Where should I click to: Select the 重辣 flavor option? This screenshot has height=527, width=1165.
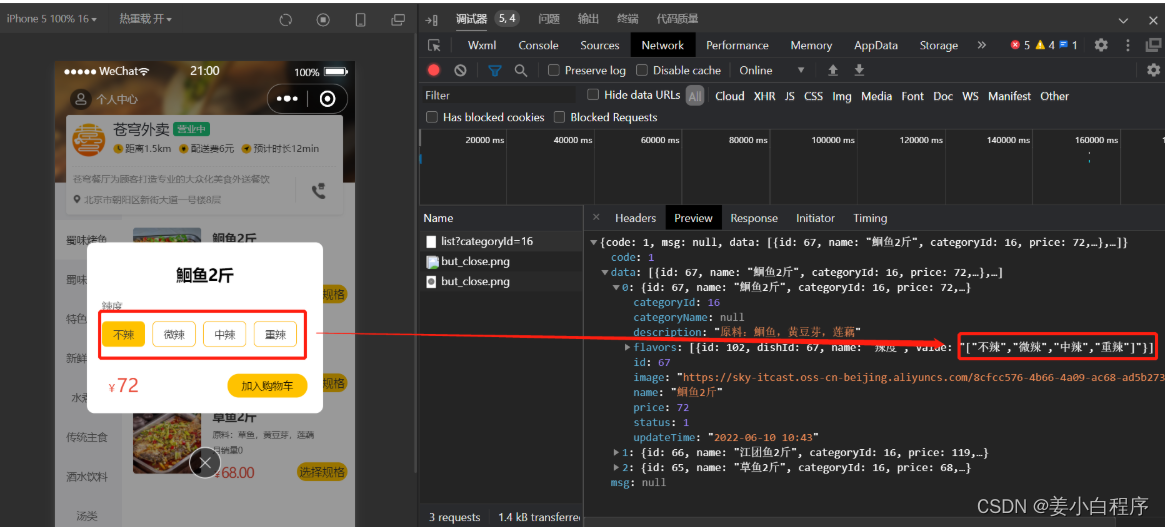click(x=275, y=334)
